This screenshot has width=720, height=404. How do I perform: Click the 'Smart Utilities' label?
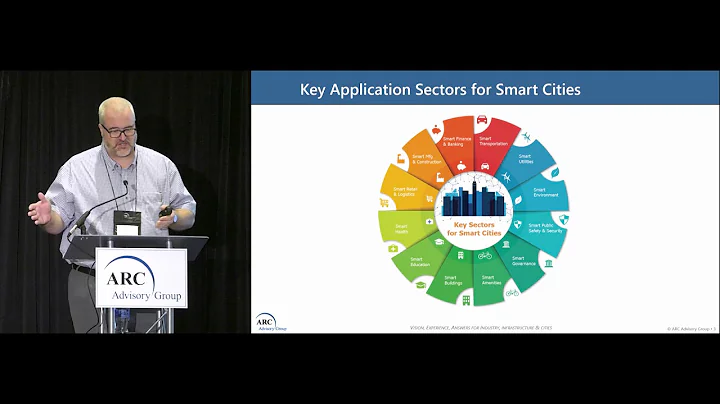525,159
